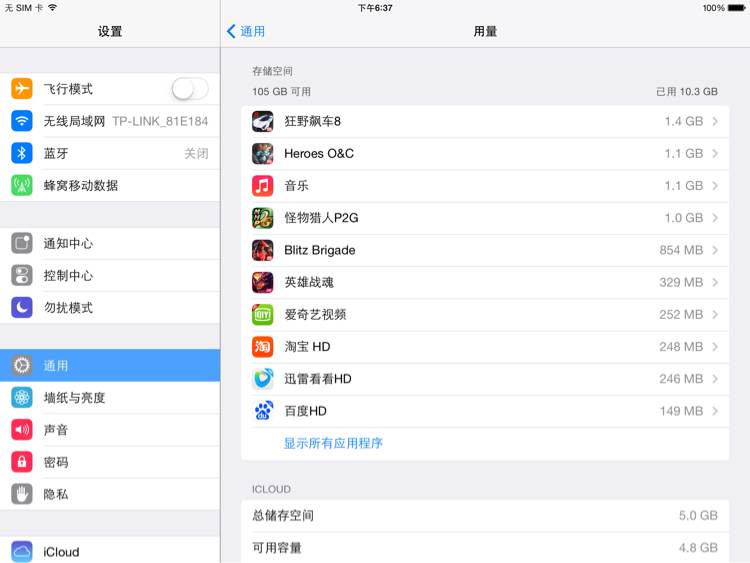Tap the status bar Wi-Fi signal icon
This screenshot has height=563, width=750.
[x=53, y=8]
